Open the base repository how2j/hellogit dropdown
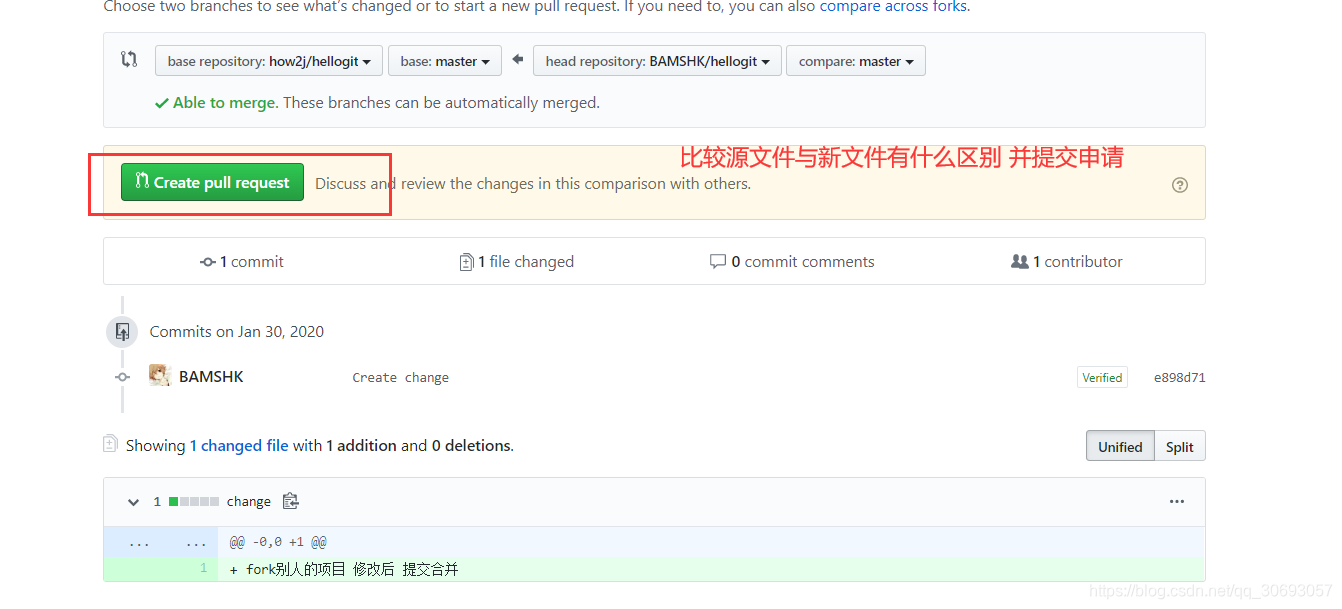The height and width of the screenshot is (609, 1342). [x=269, y=61]
